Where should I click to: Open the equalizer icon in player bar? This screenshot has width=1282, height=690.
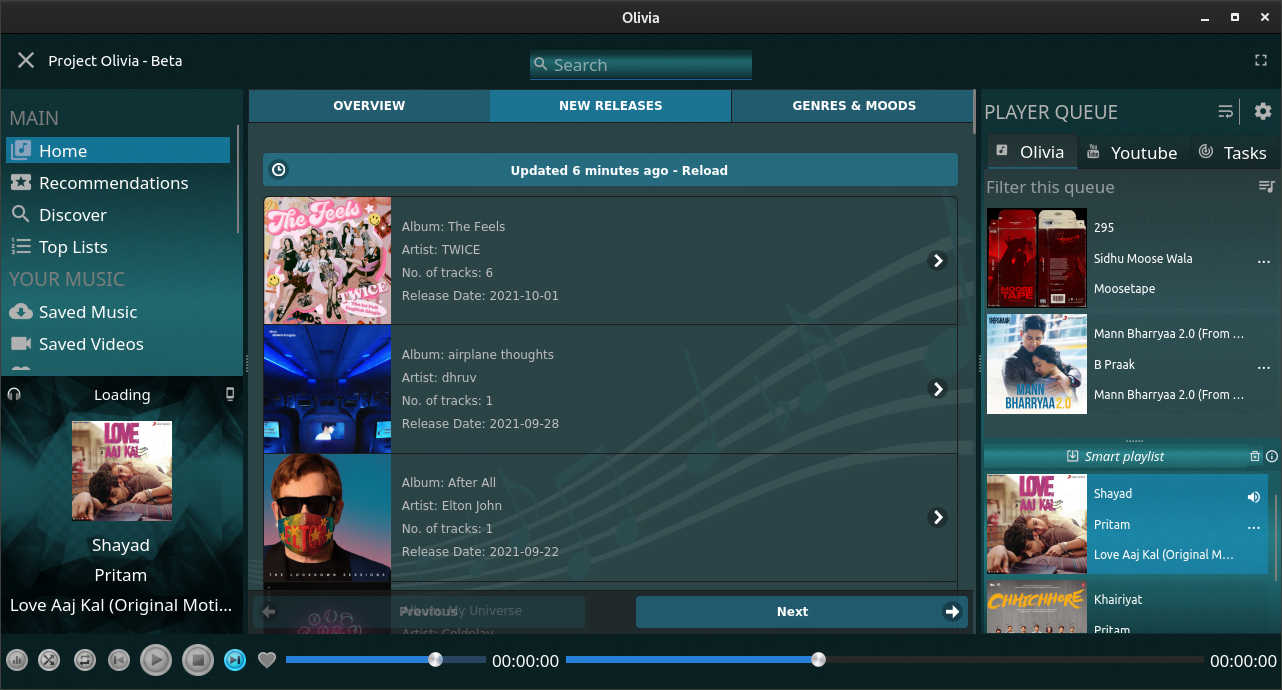[17, 660]
